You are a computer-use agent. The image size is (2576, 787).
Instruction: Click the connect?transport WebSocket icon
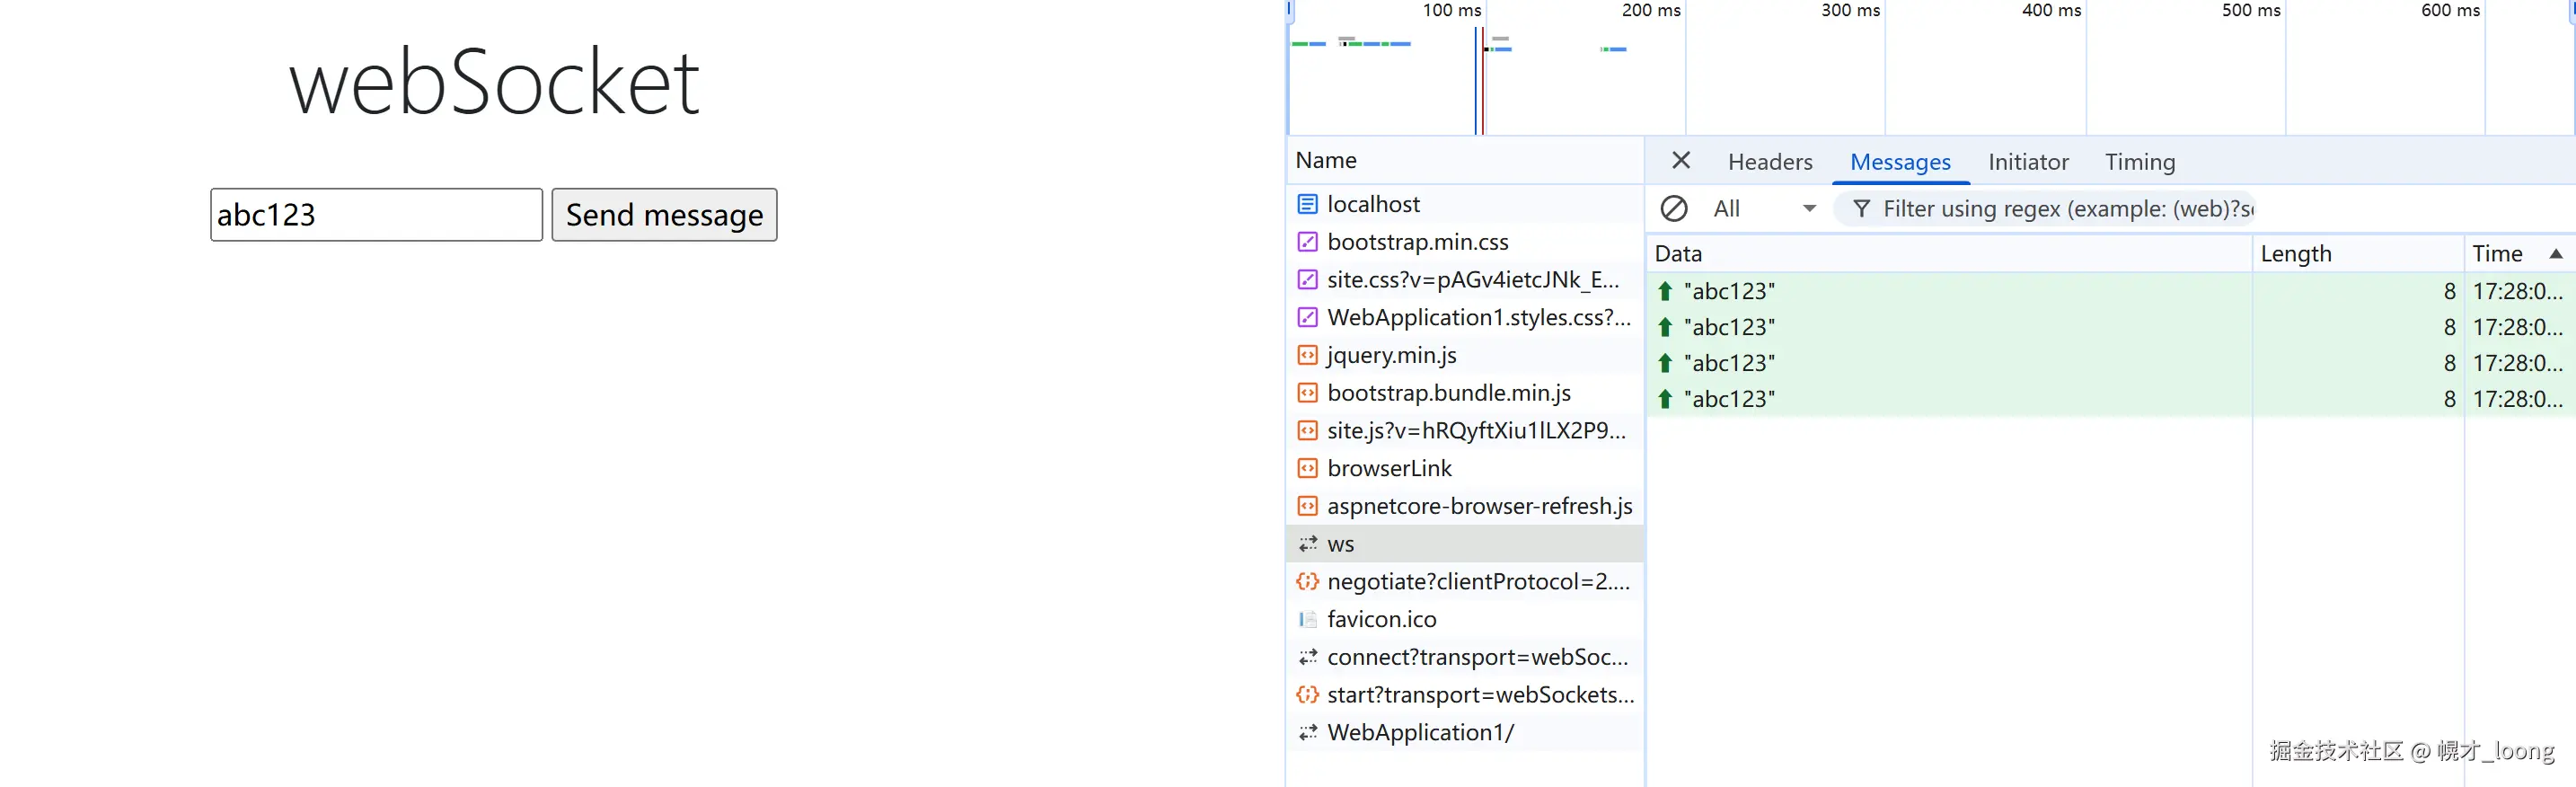click(1307, 657)
